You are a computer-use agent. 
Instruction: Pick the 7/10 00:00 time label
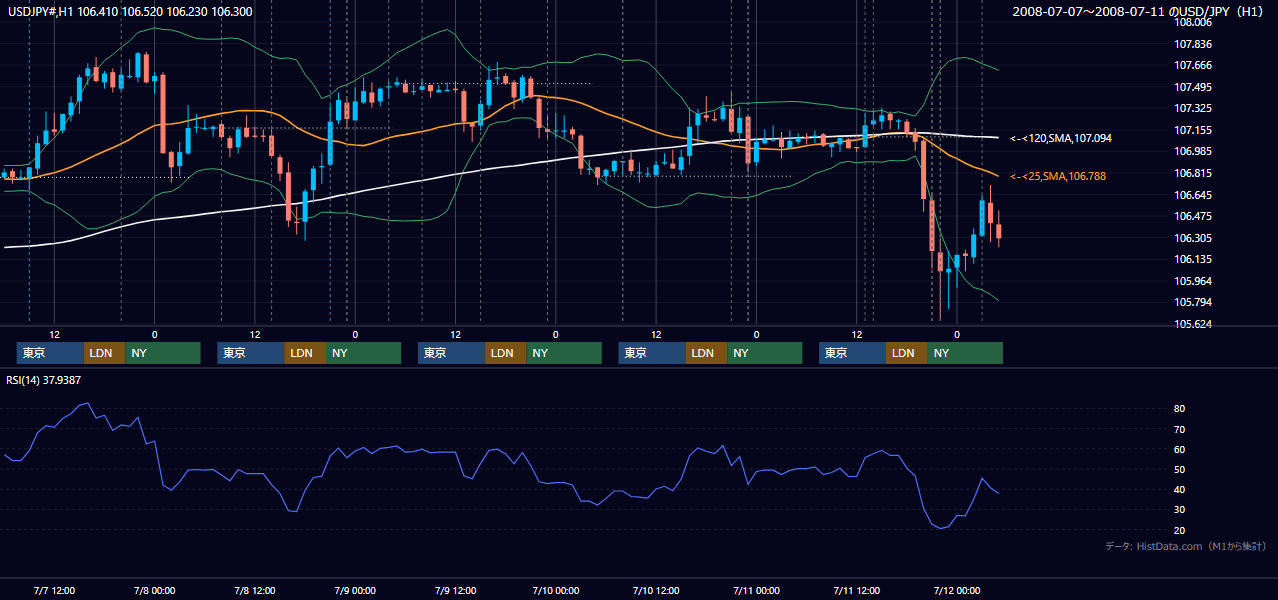[x=555, y=590]
